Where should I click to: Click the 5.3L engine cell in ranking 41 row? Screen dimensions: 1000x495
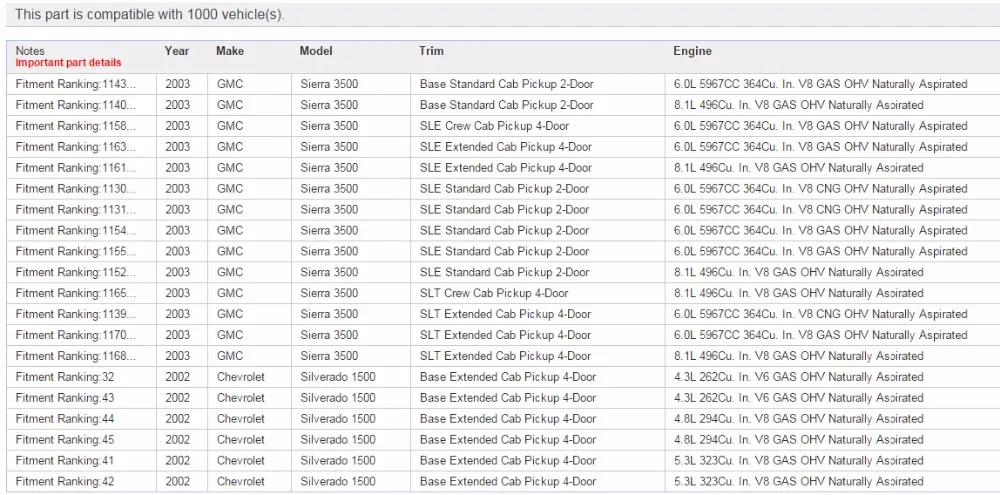tap(832, 461)
